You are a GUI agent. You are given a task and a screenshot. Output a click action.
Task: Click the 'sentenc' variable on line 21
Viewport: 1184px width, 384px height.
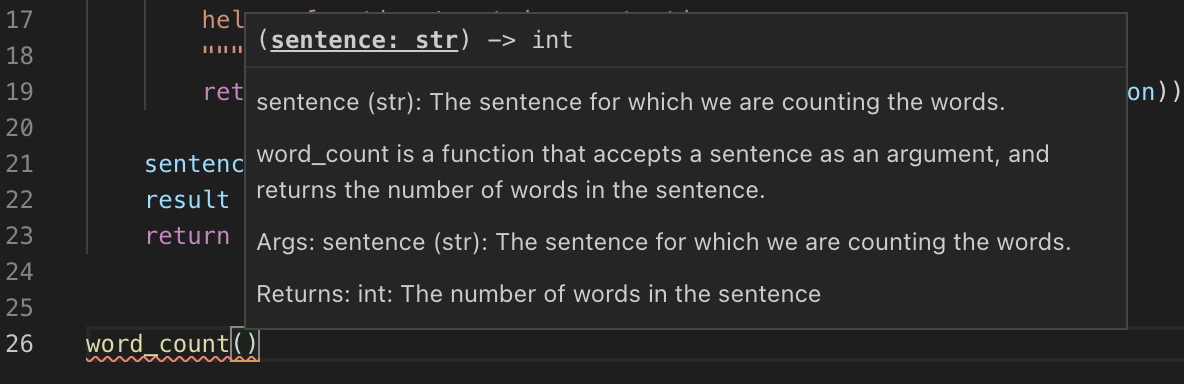click(194, 164)
